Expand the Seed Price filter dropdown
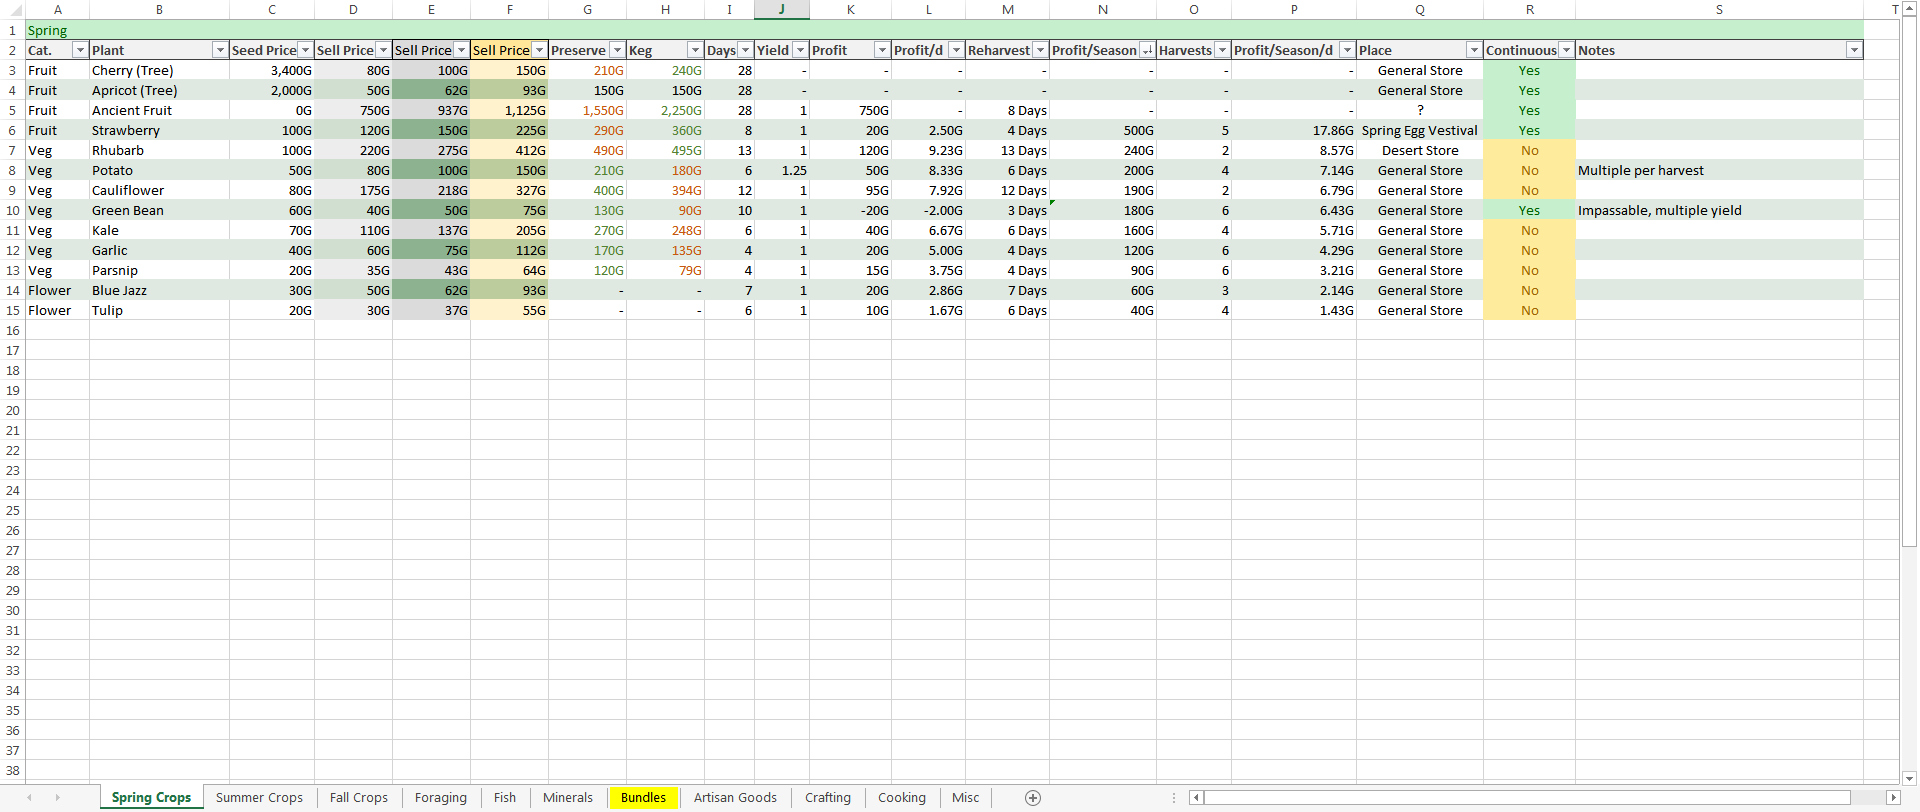 click(305, 50)
